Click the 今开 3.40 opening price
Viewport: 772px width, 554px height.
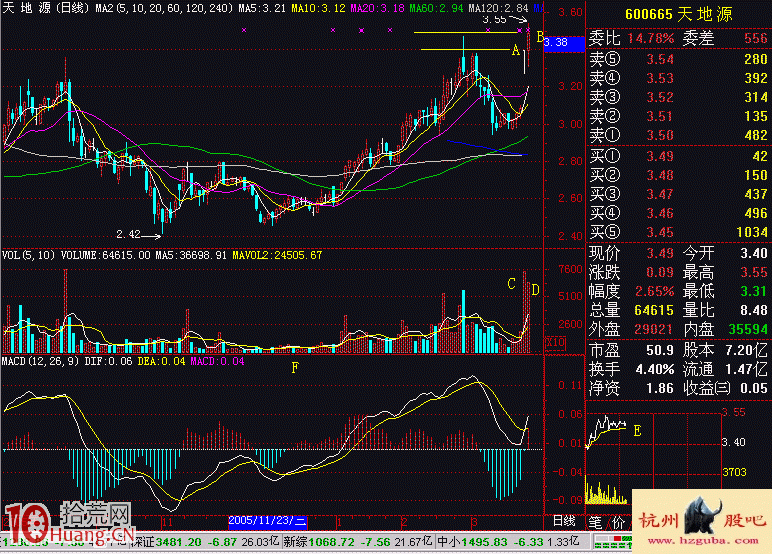753,254
